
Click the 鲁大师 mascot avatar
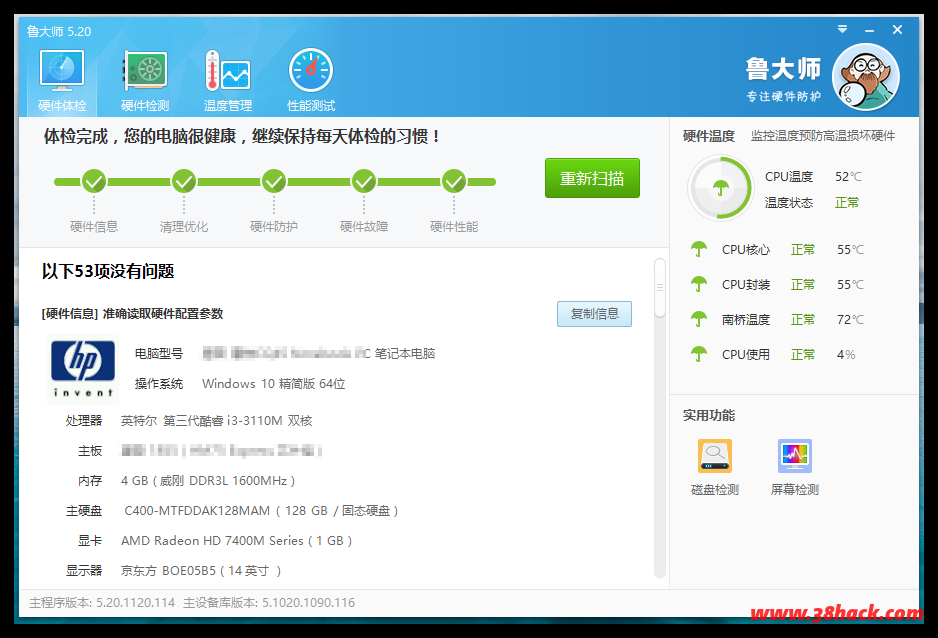(866, 77)
